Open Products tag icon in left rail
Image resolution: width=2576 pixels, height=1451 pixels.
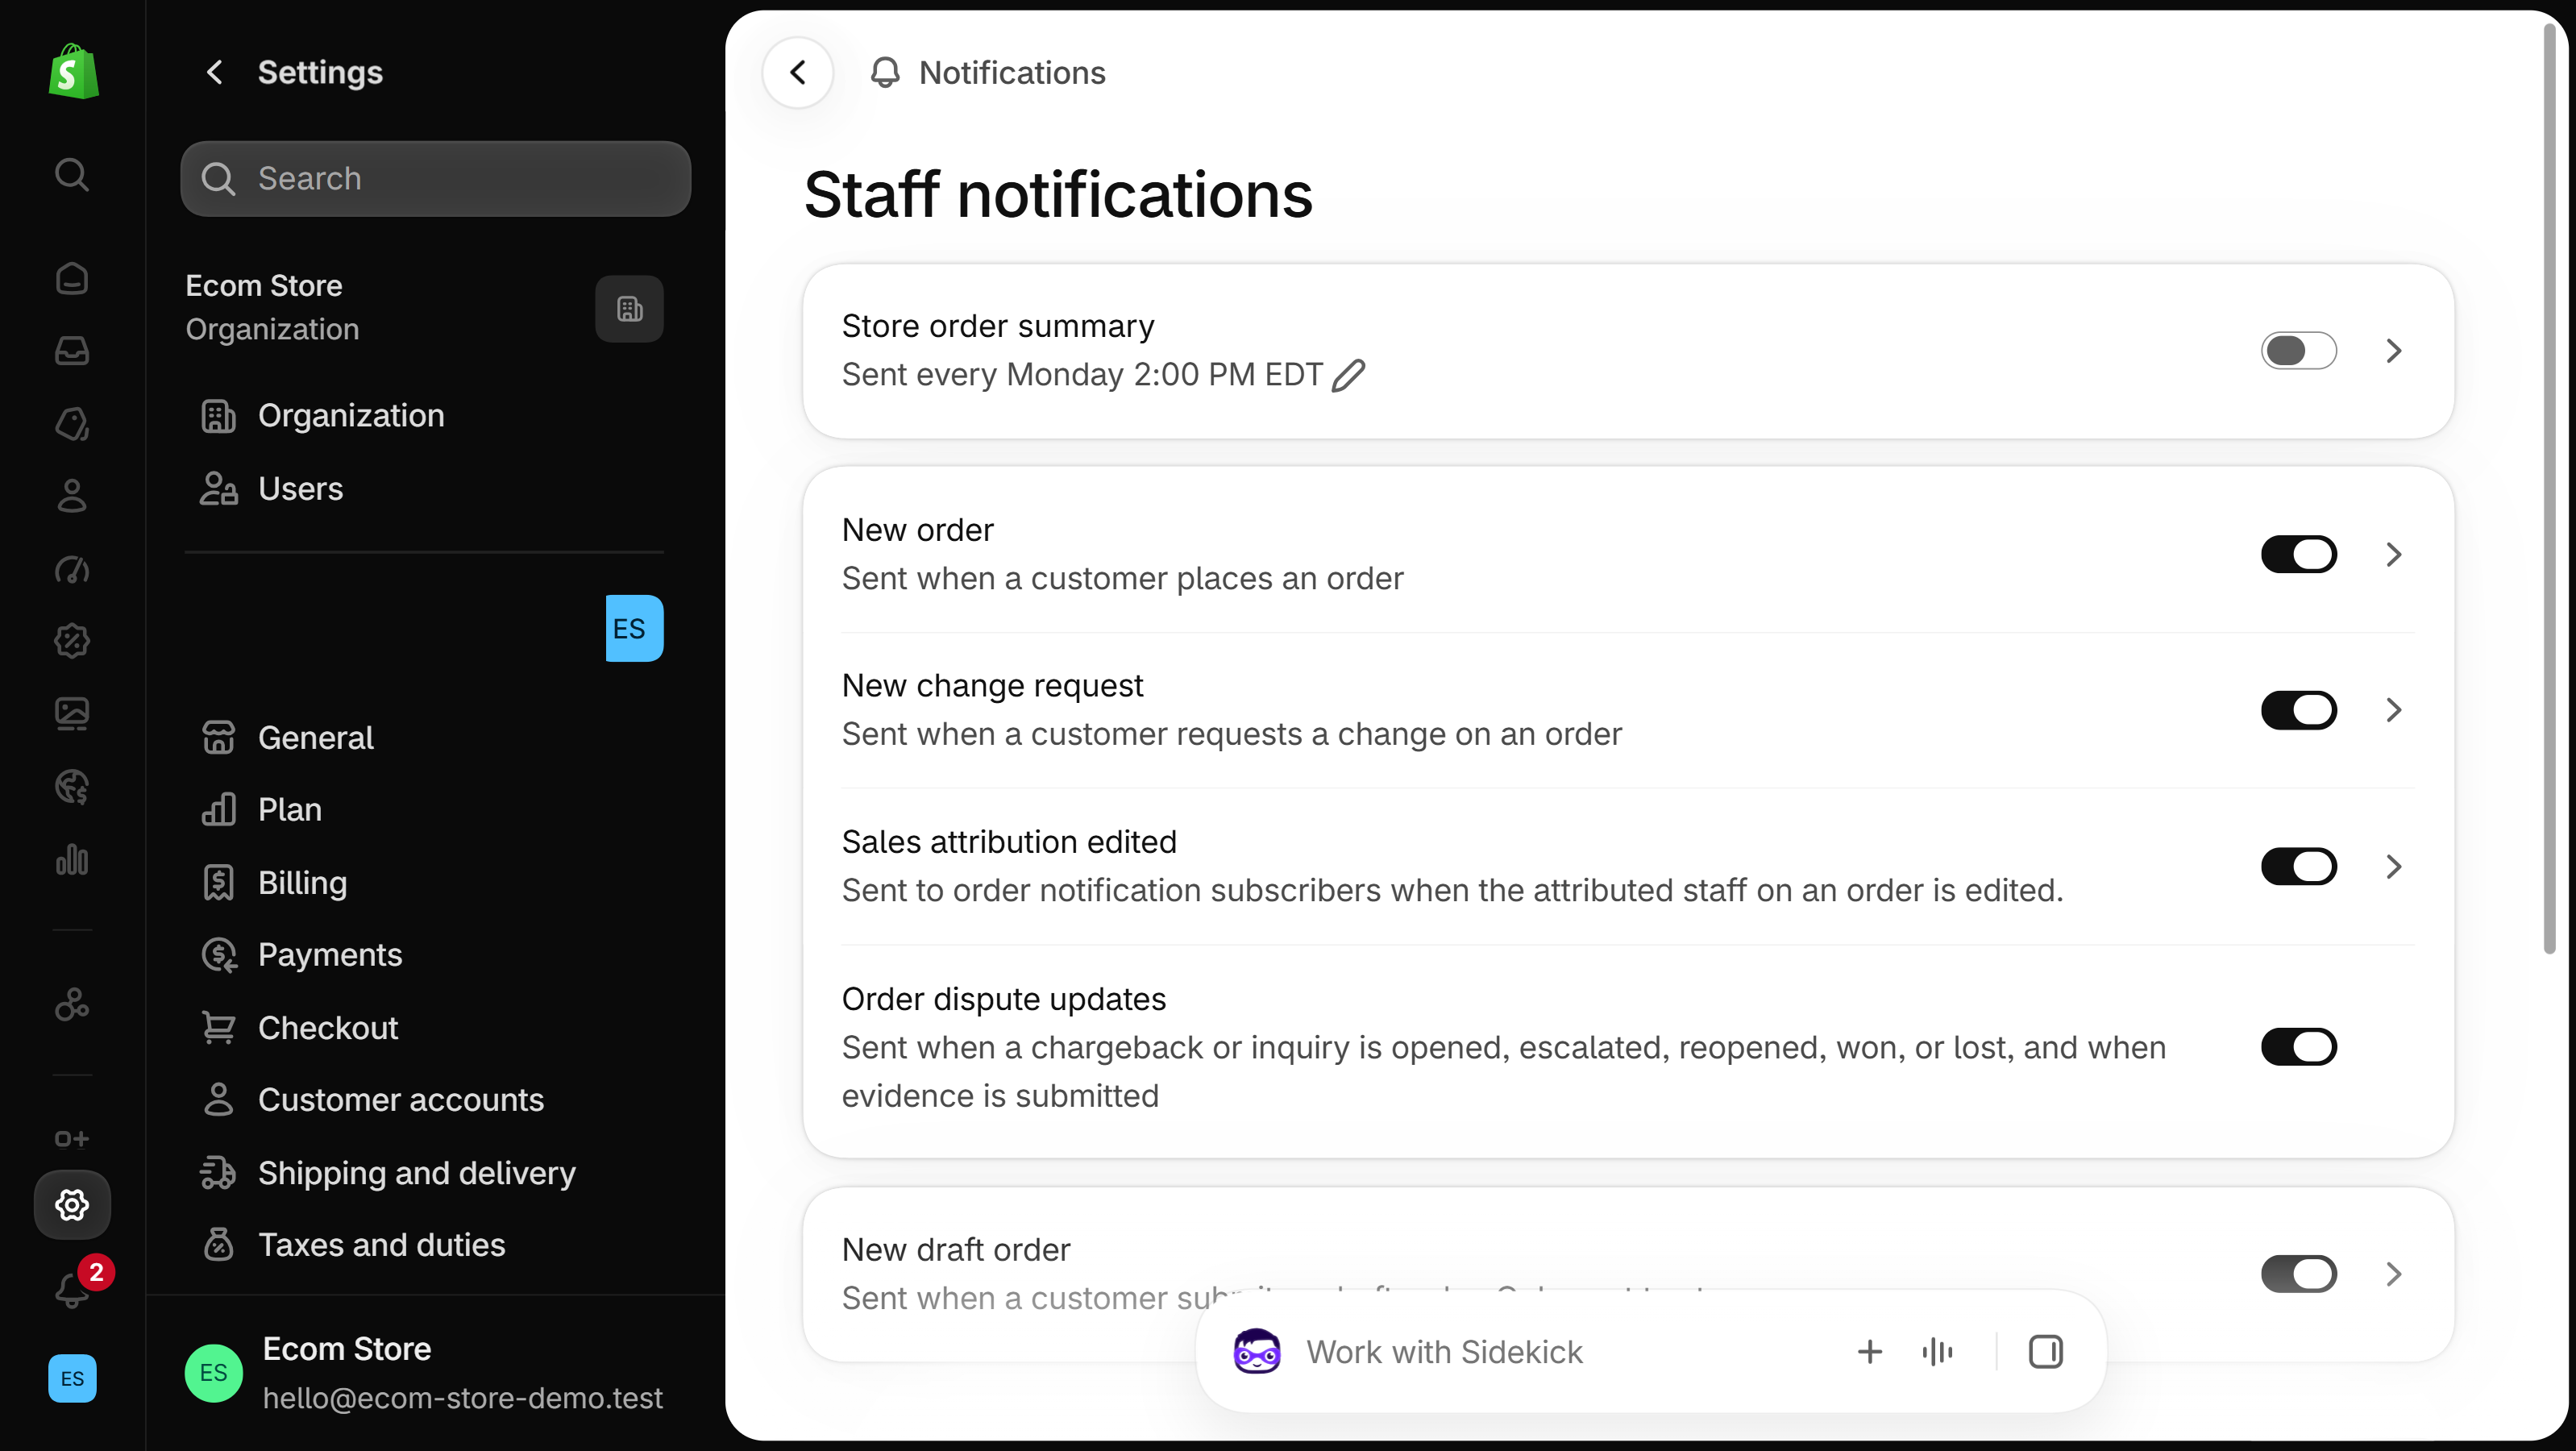(x=72, y=424)
